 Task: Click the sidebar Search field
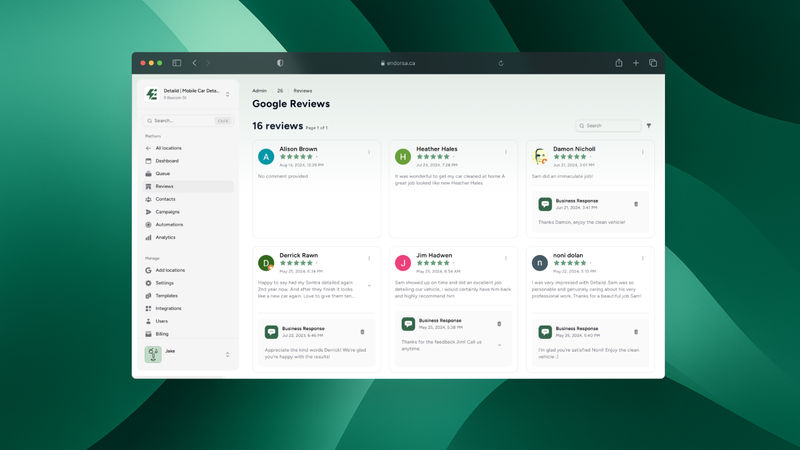pyautogui.click(x=188, y=121)
